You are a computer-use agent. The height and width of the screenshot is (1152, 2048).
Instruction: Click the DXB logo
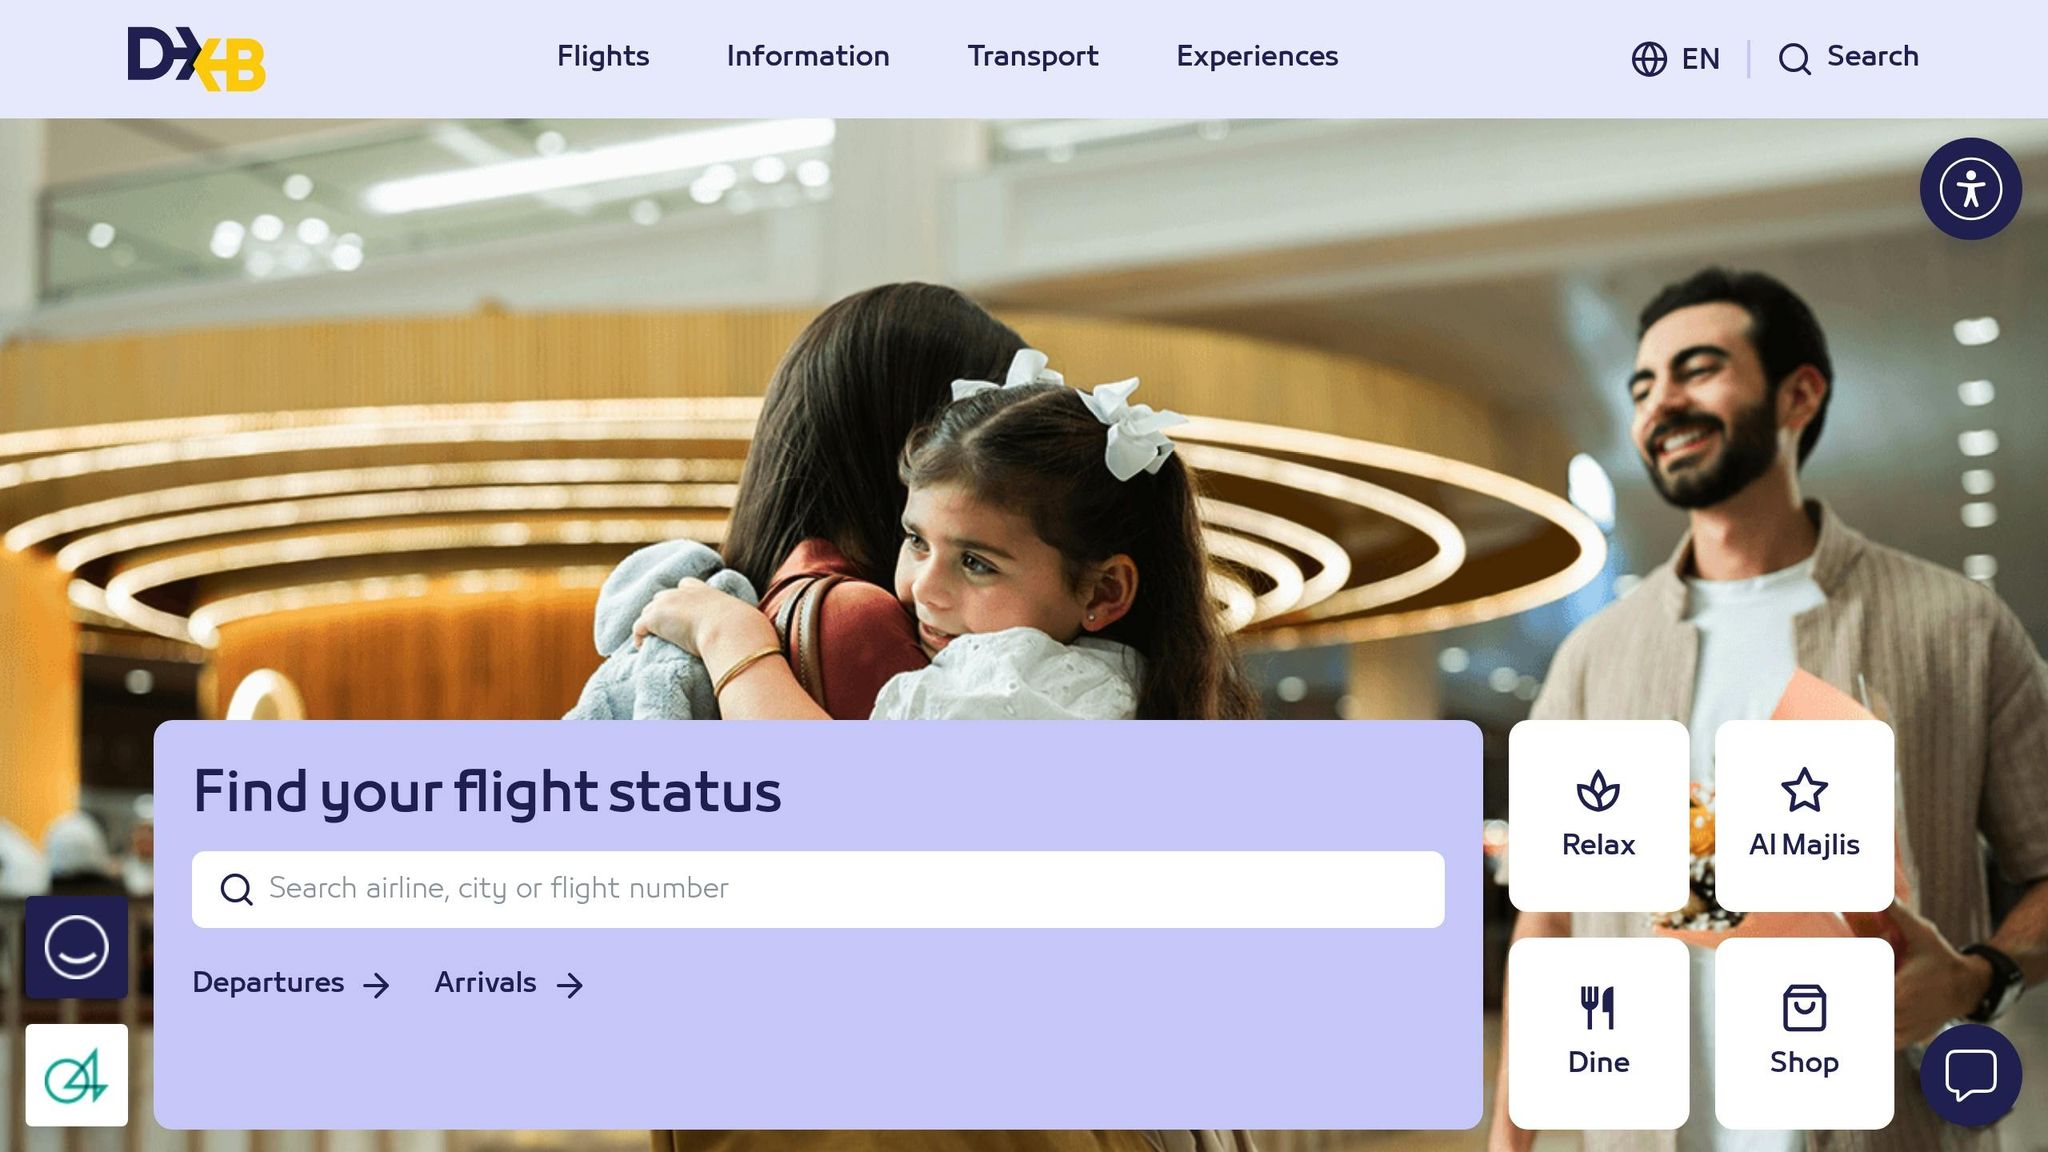[196, 58]
